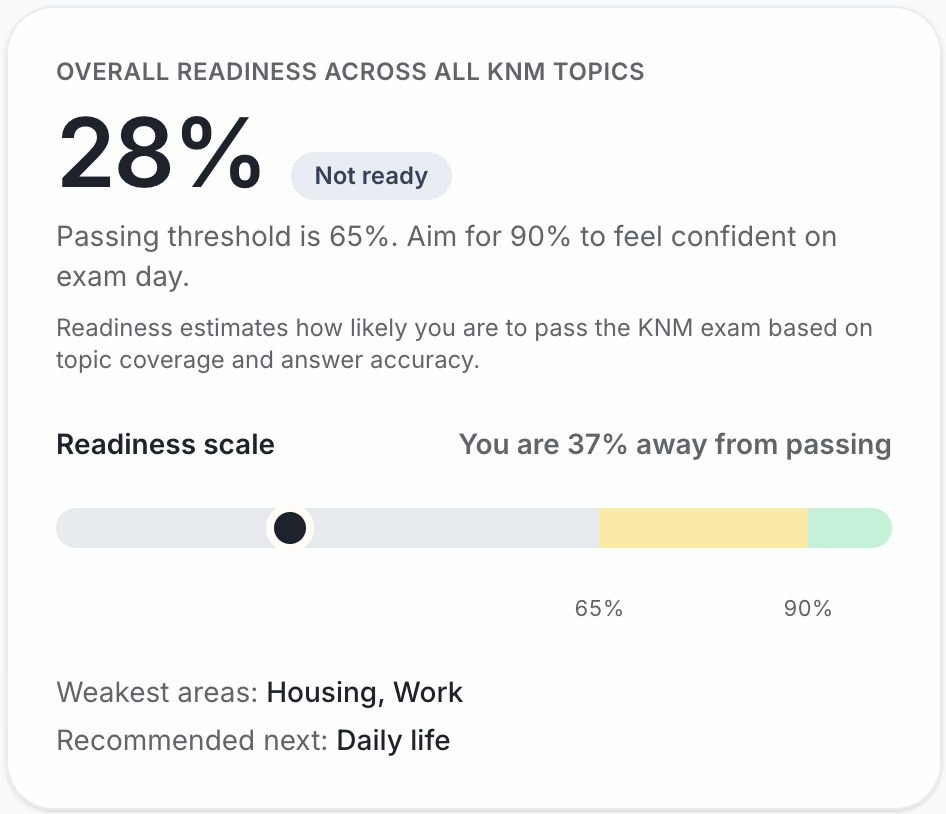Click the green confident zone of the scale

(x=849, y=528)
